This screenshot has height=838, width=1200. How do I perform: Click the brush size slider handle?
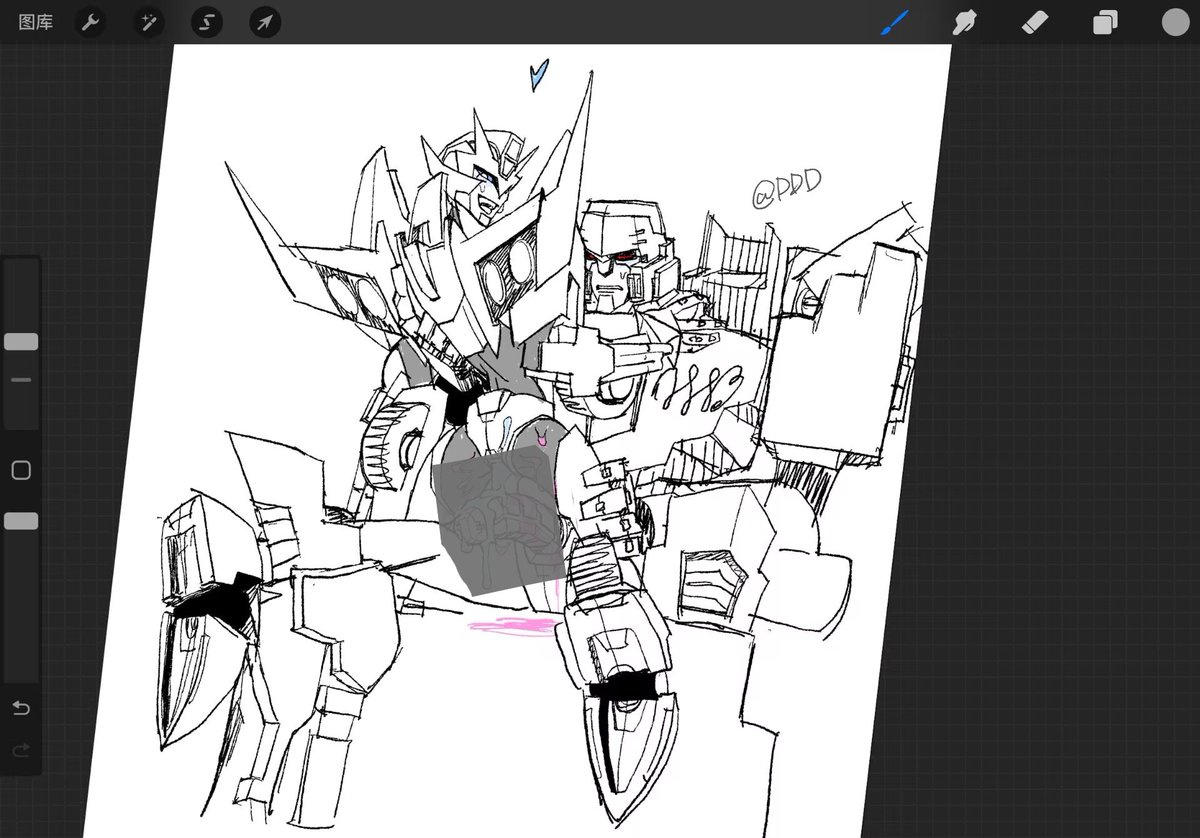[21, 342]
